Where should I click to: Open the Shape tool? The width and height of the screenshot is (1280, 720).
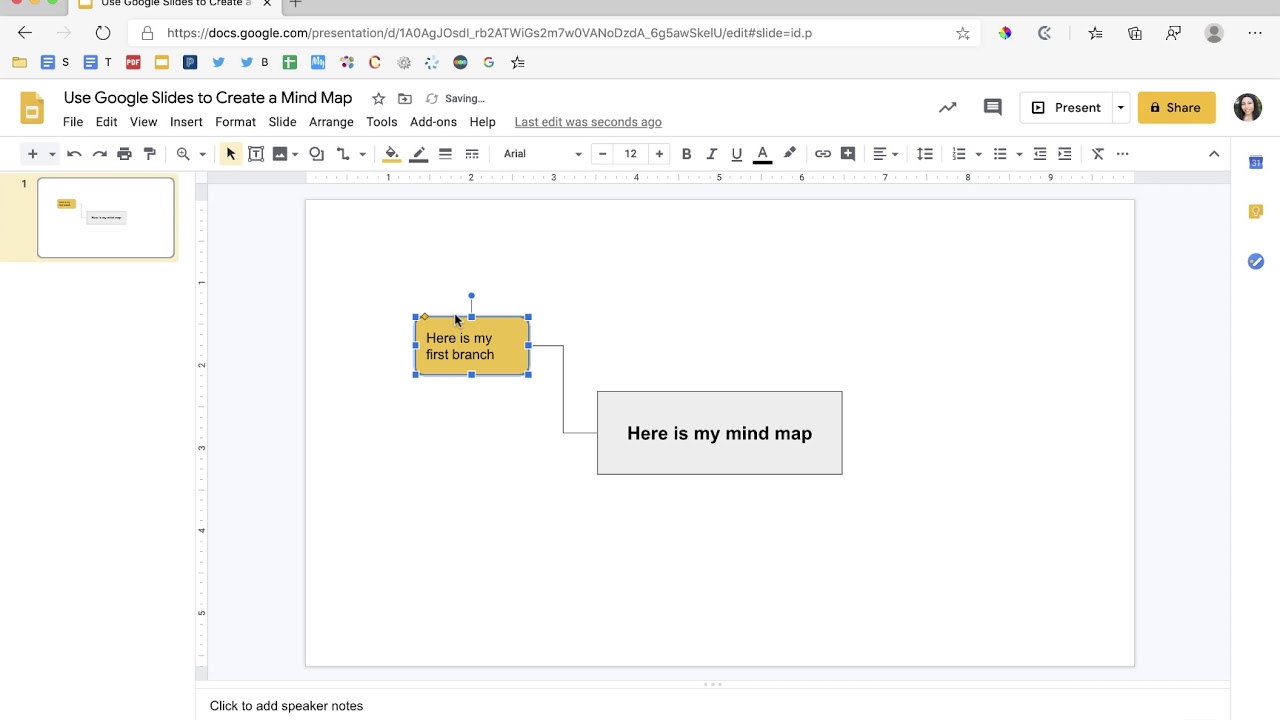click(317, 154)
